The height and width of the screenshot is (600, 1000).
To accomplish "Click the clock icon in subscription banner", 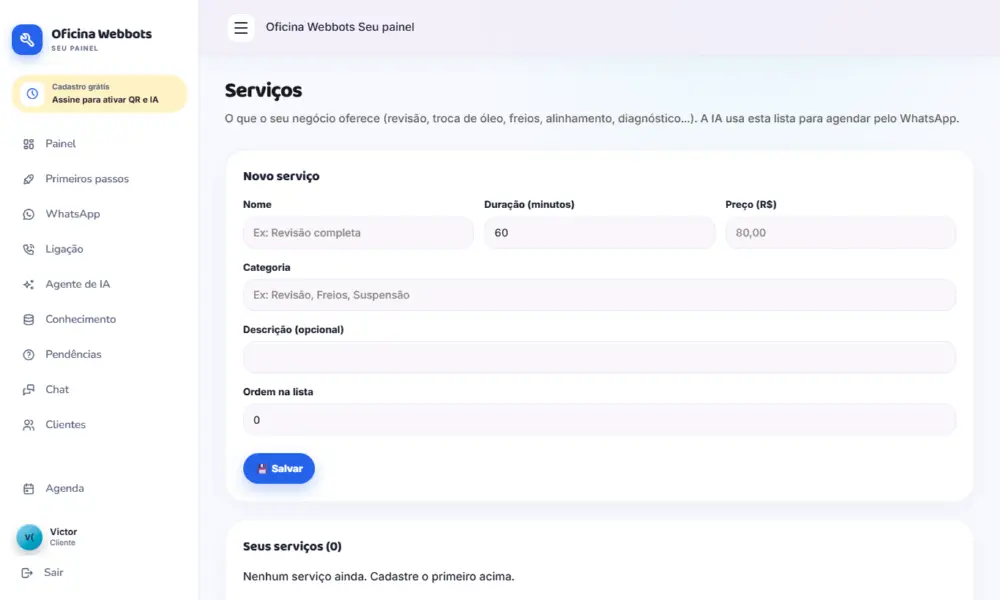I will point(32,94).
